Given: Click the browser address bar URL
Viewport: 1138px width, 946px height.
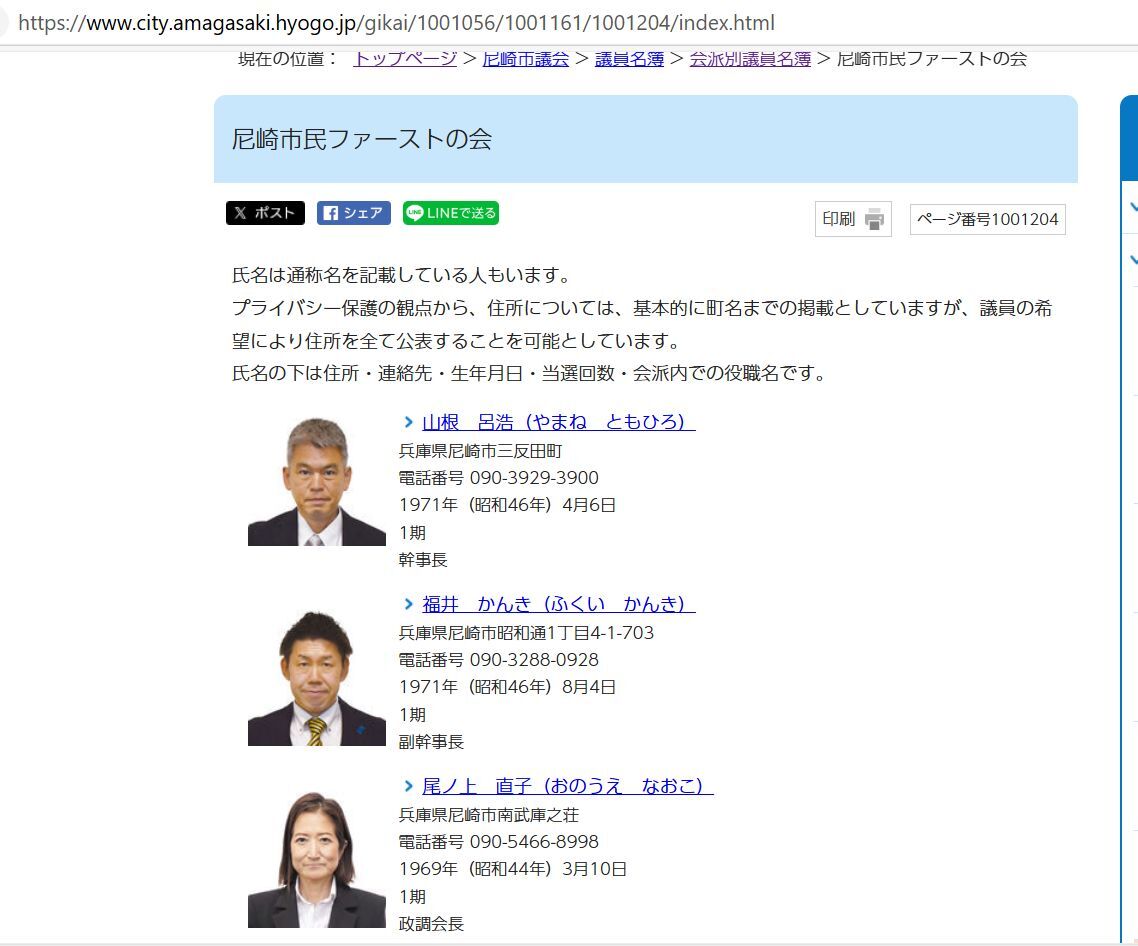Looking at the screenshot, I should coord(396,23).
